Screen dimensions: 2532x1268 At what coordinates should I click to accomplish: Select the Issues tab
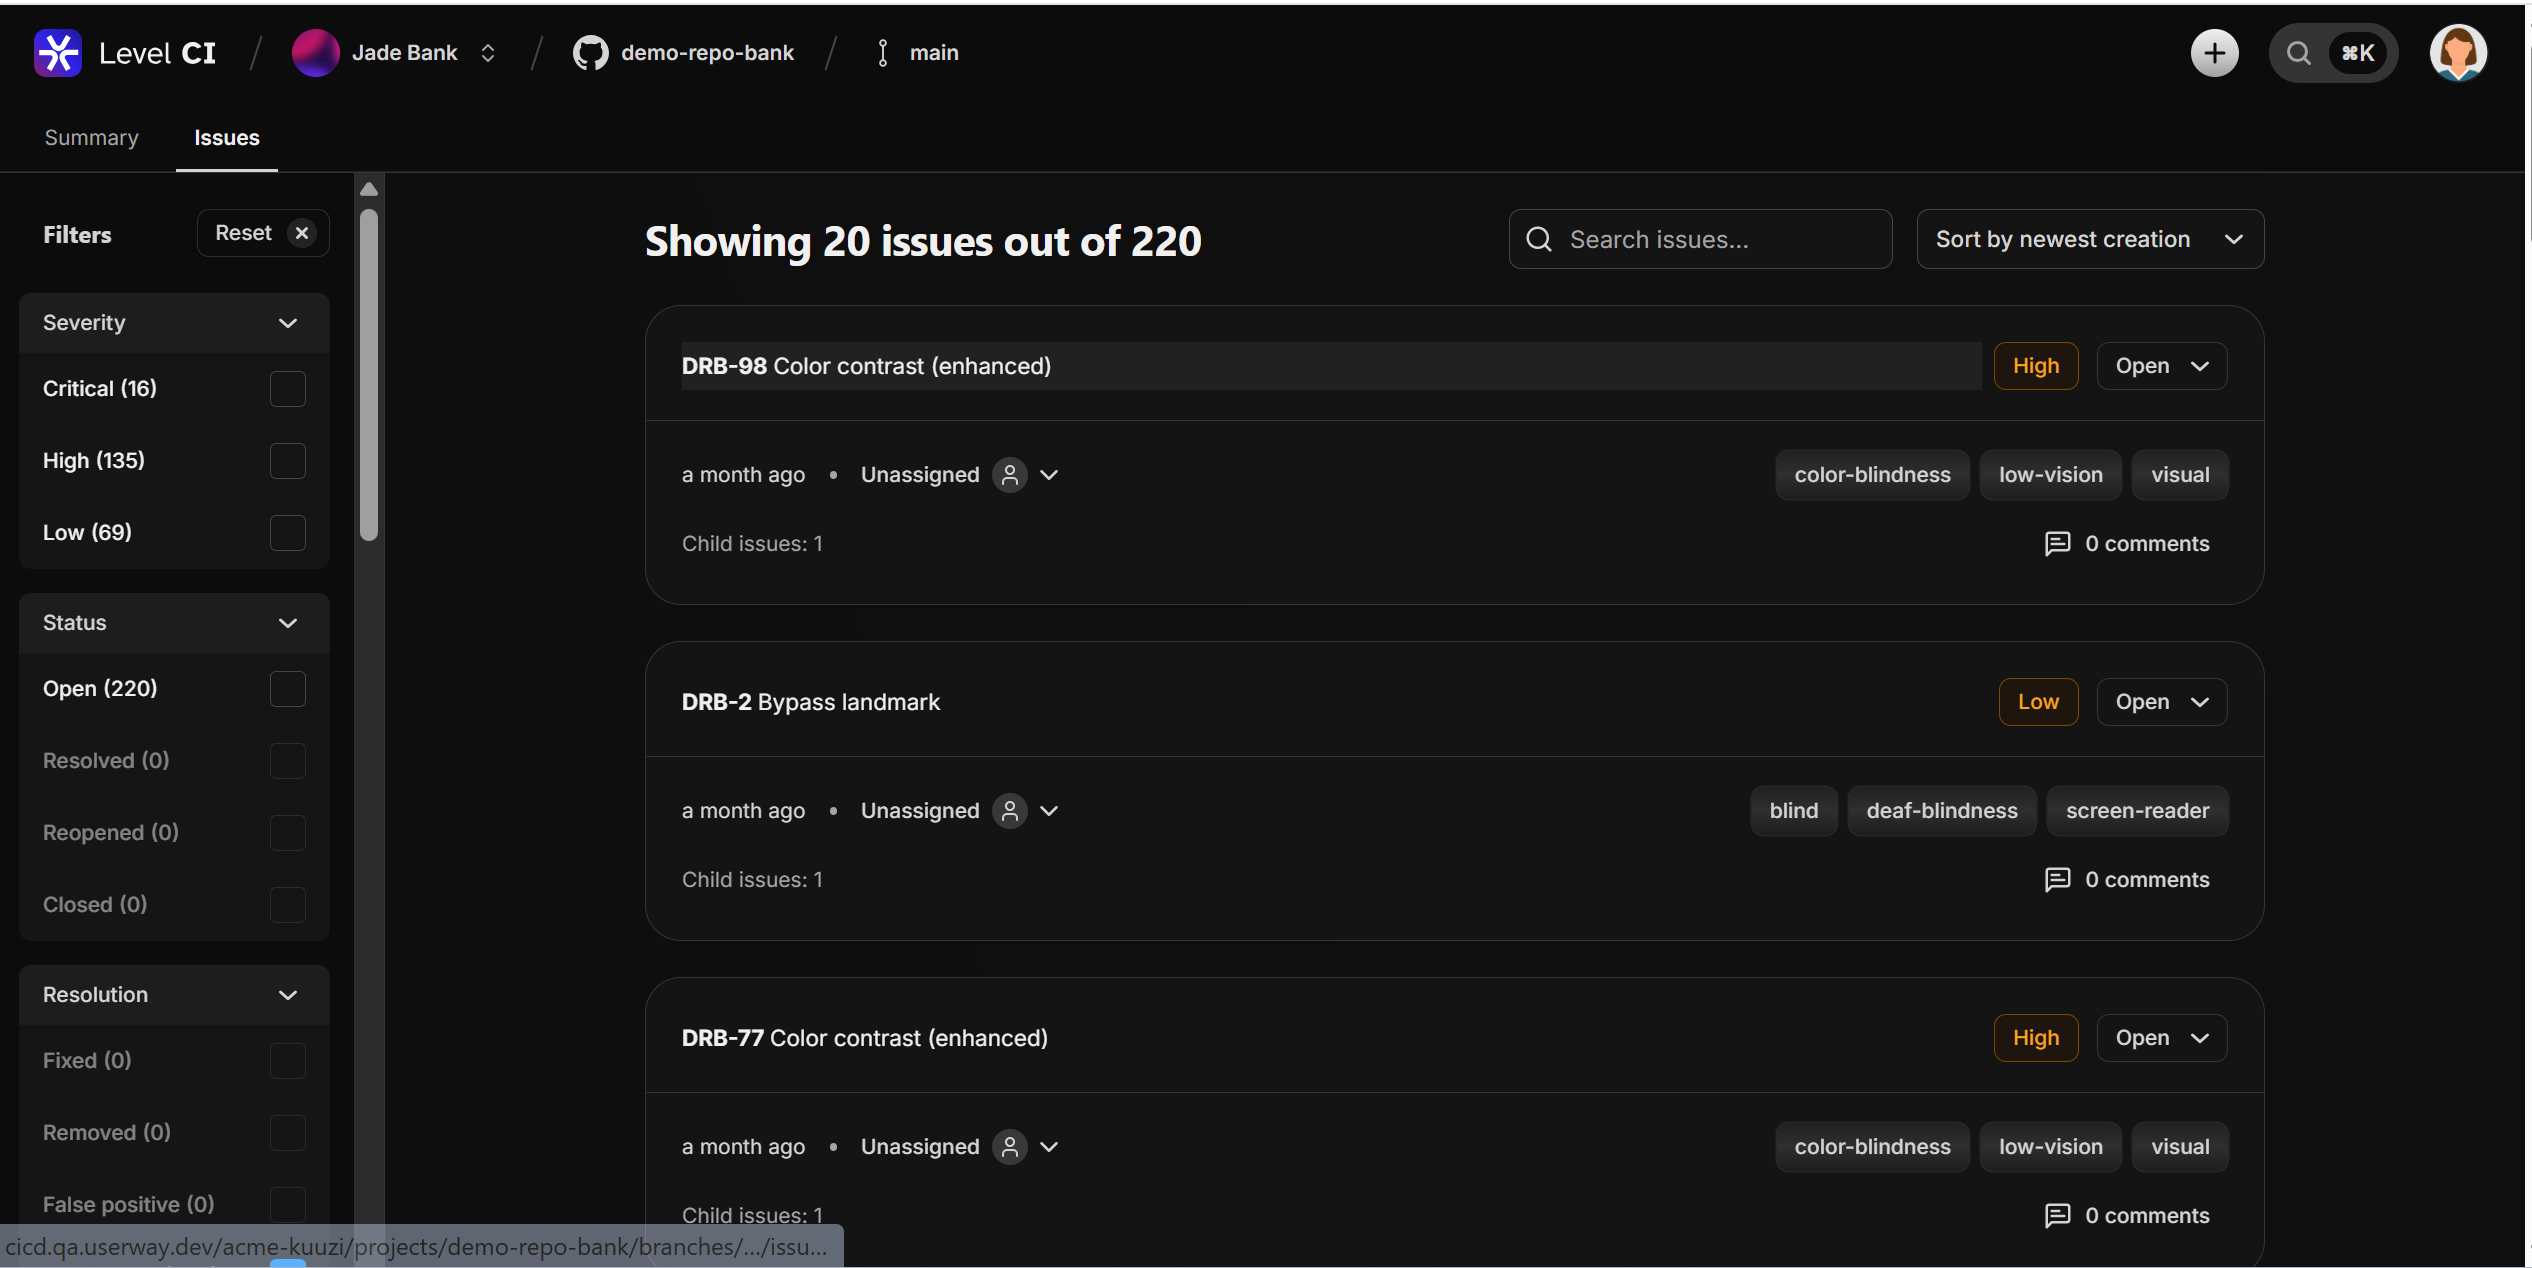[226, 138]
